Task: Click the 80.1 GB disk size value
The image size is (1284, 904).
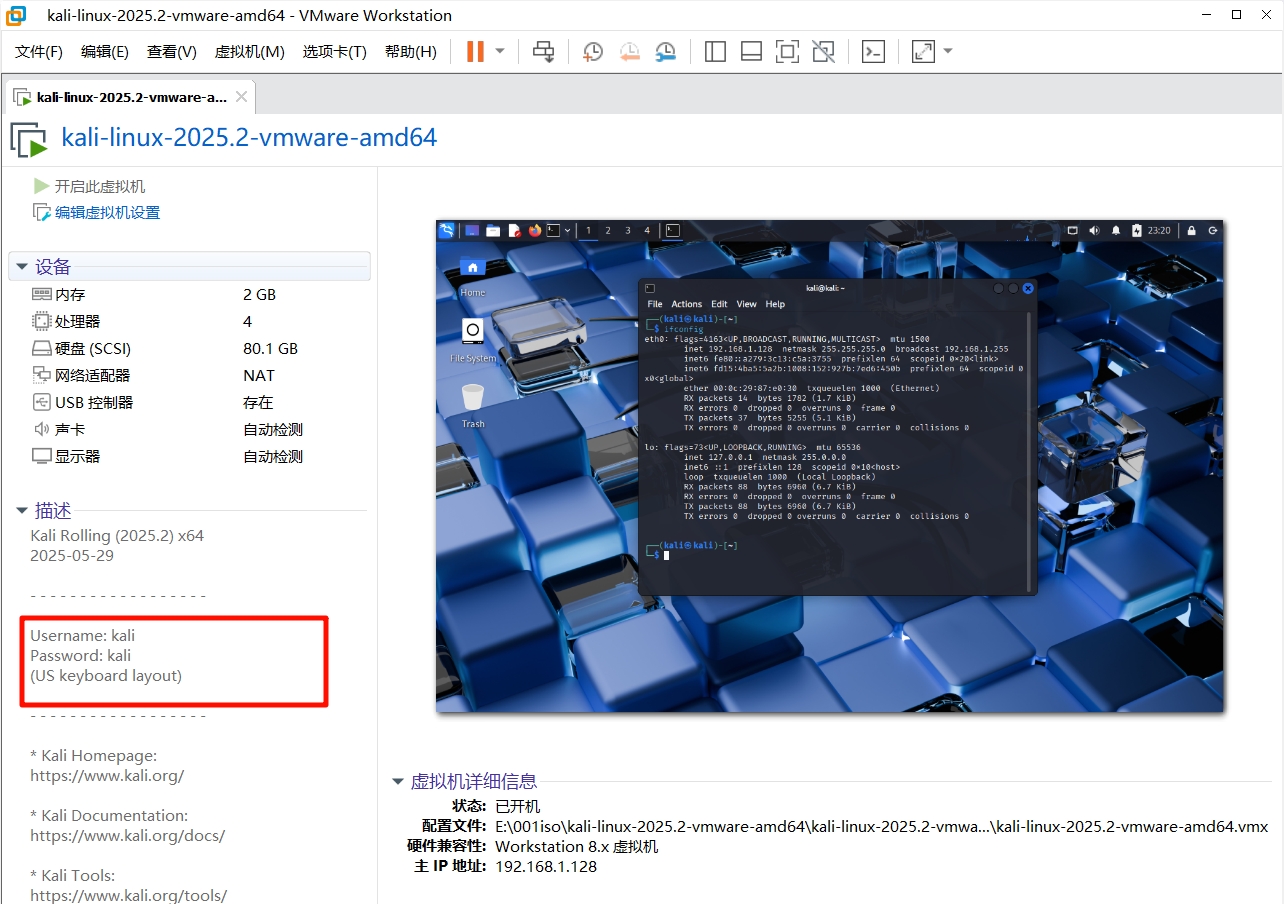Action: click(x=270, y=348)
